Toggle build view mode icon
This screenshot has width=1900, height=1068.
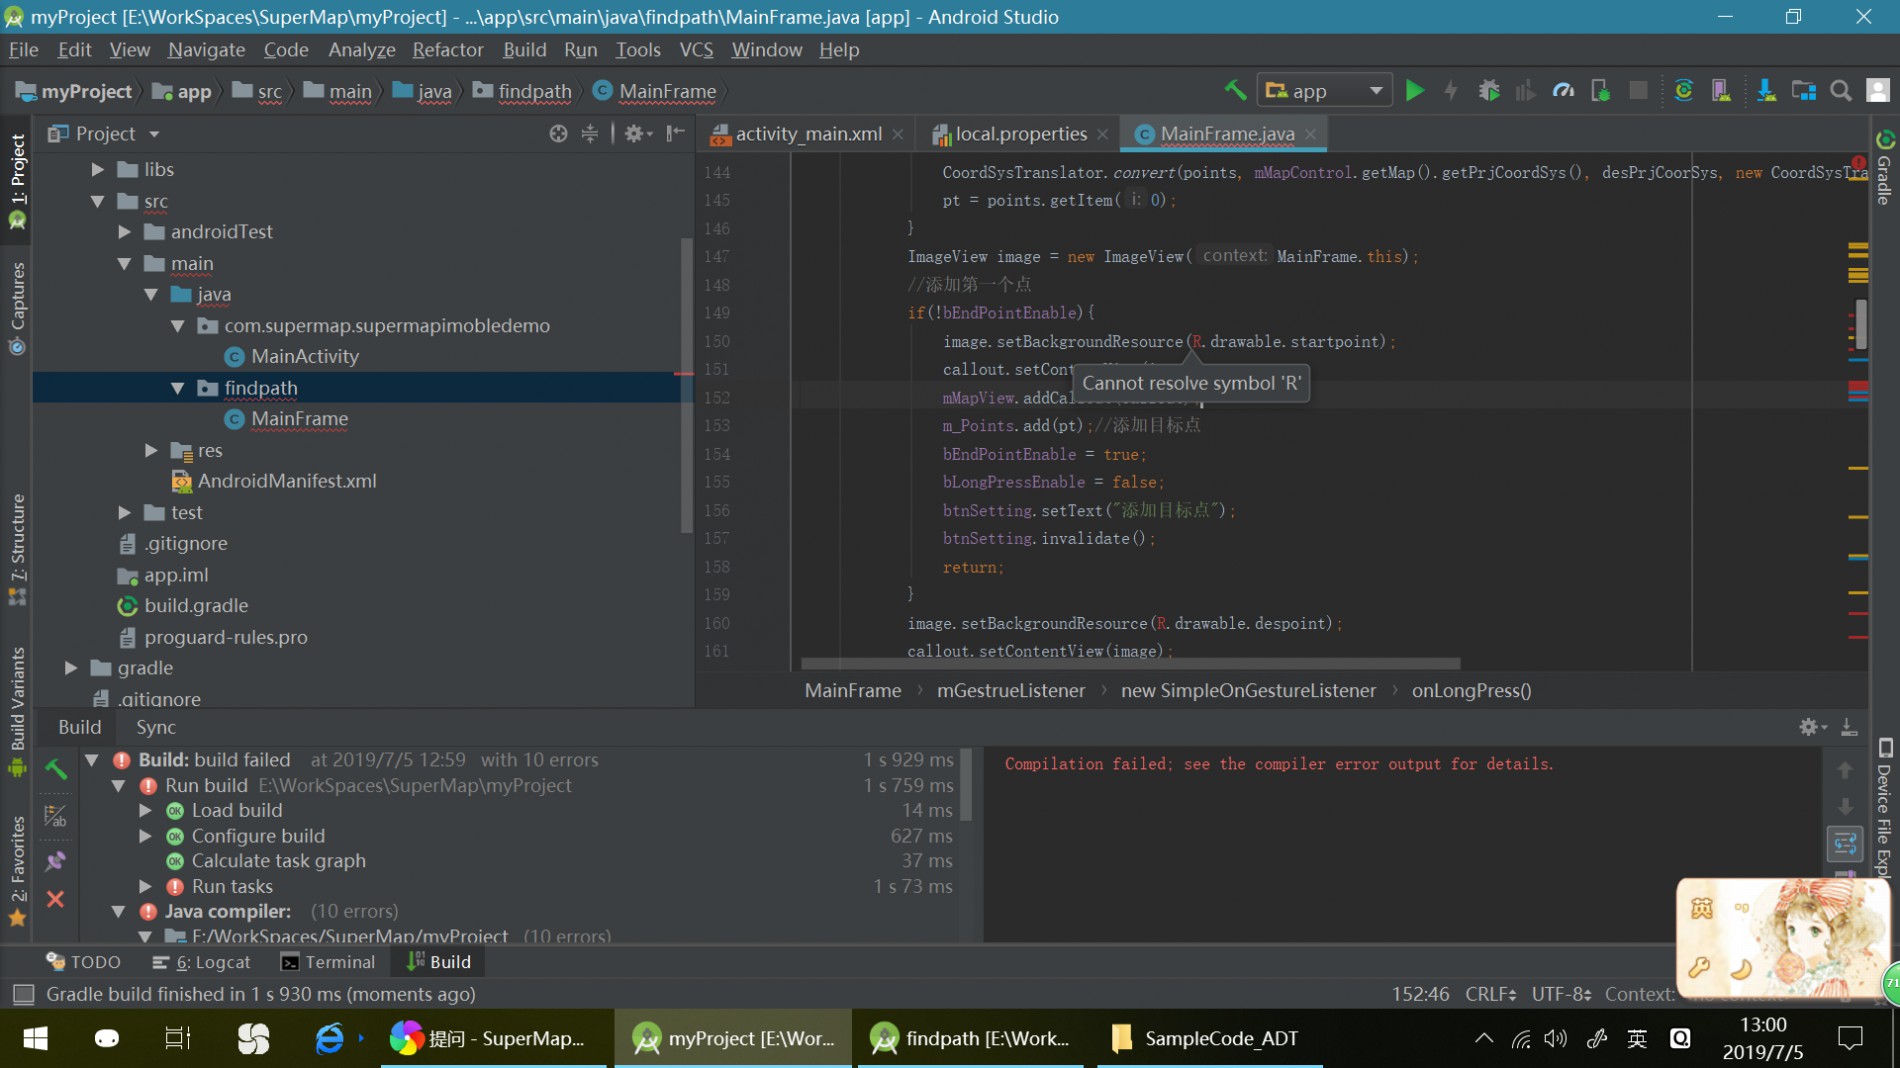click(55, 817)
